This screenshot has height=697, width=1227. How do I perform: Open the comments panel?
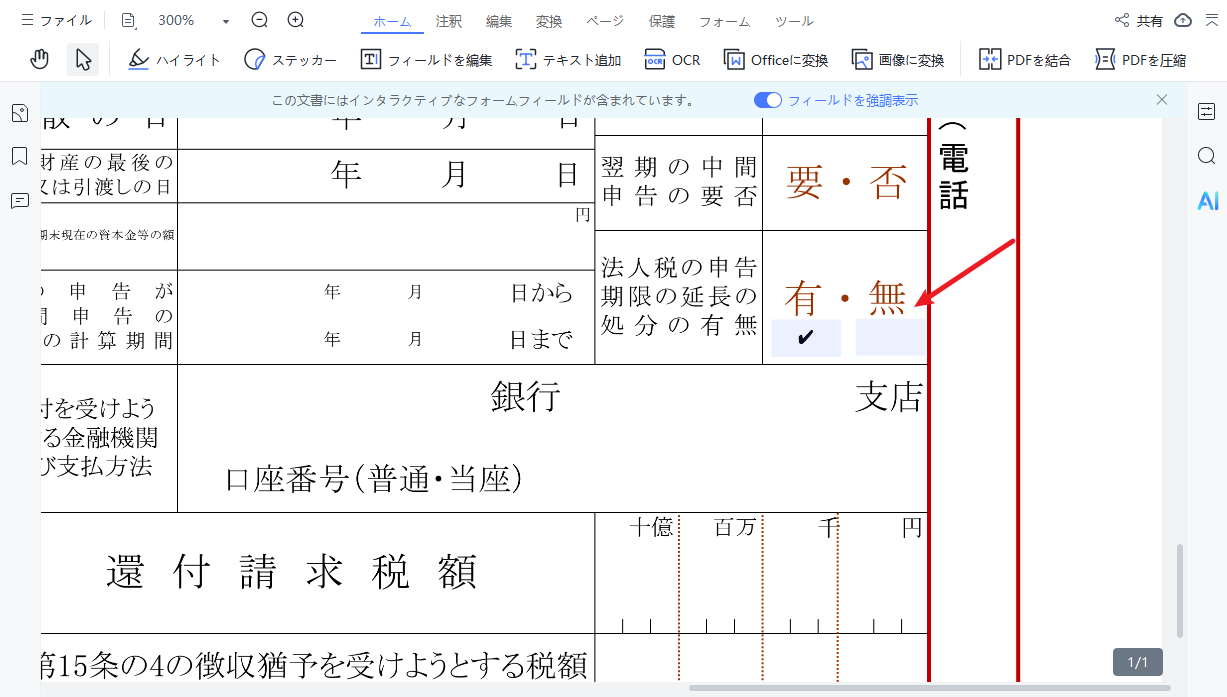pos(19,202)
